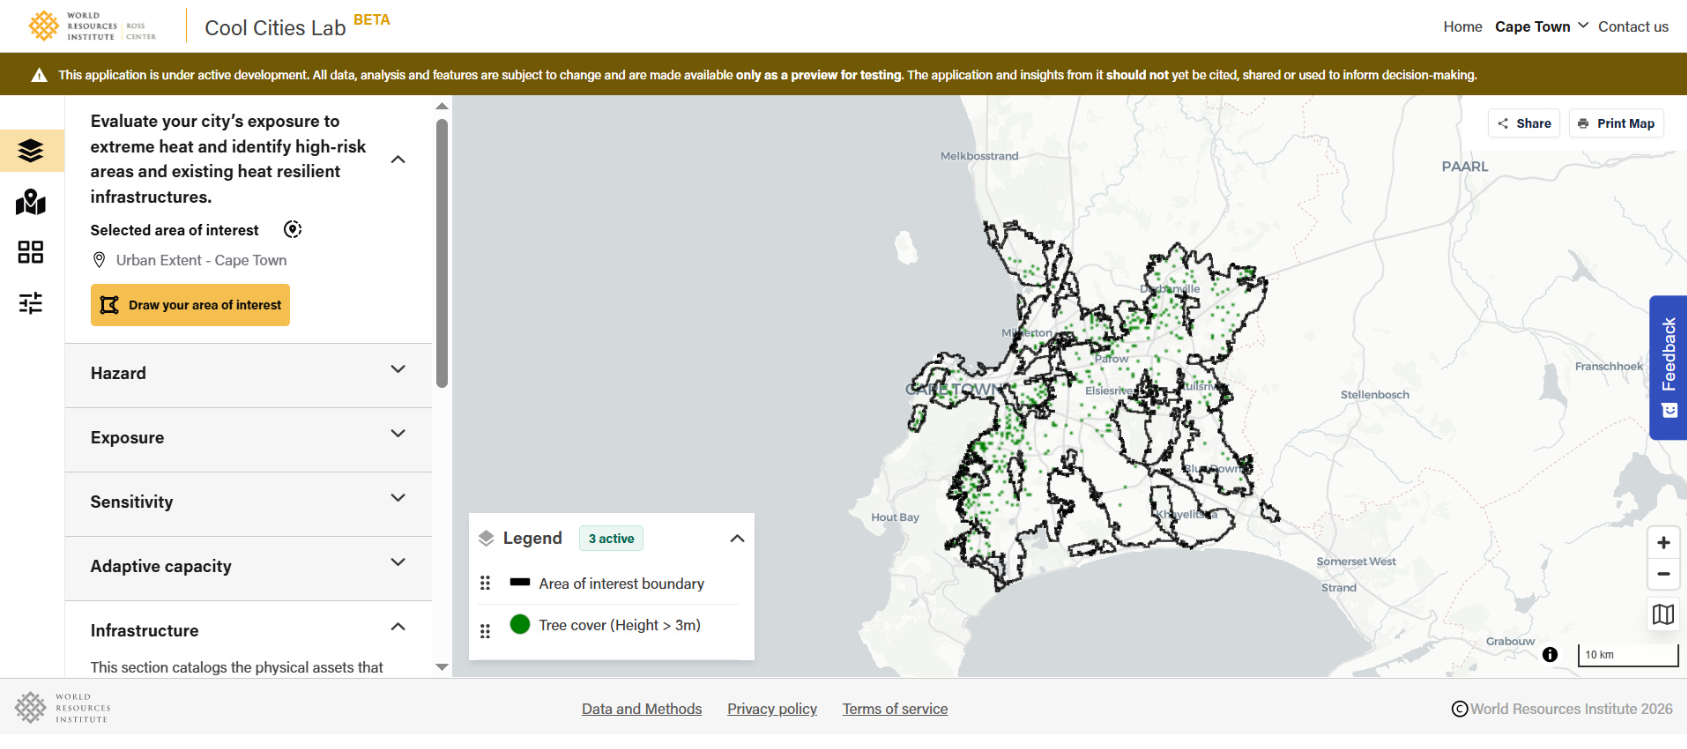1687x749 pixels.
Task: Click the locate area of interest icon
Action: (x=292, y=230)
